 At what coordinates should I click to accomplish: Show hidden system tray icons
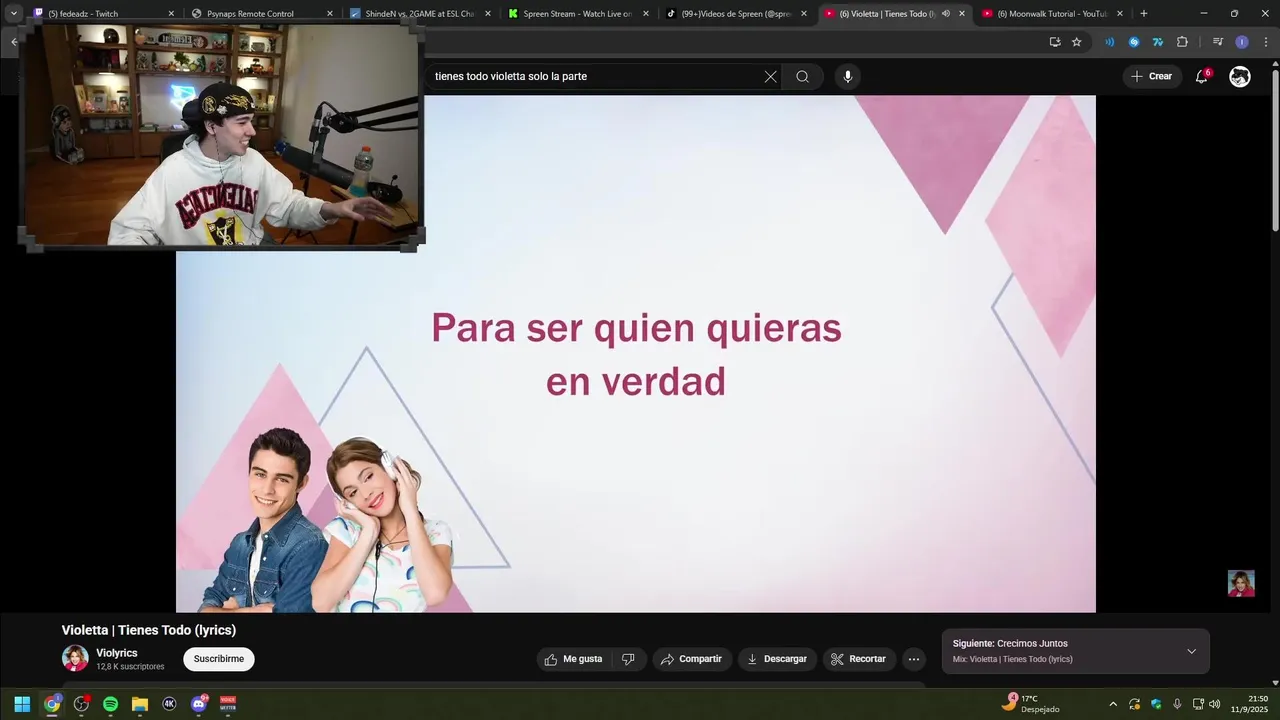[1113, 704]
